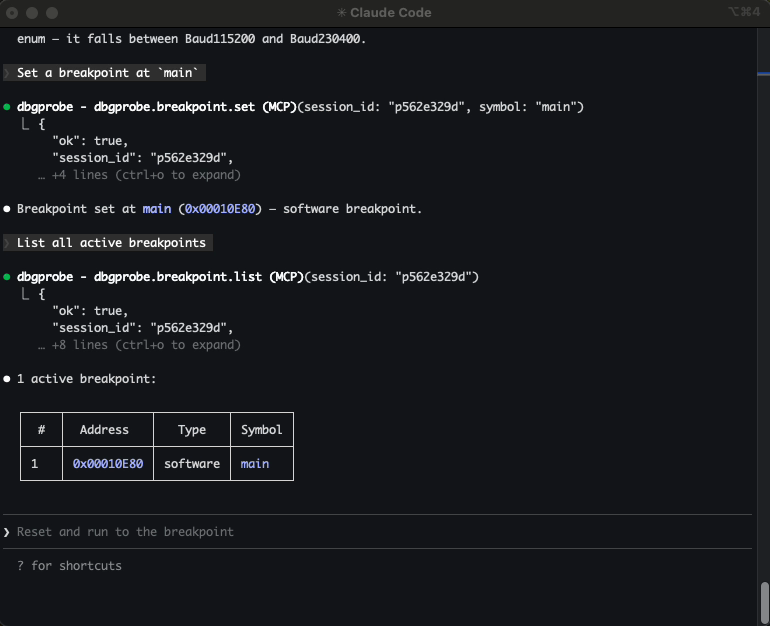Click green status dot beside dbgprobe.breakpoint.set
Screen dimensions: 770x626
tap(7, 107)
